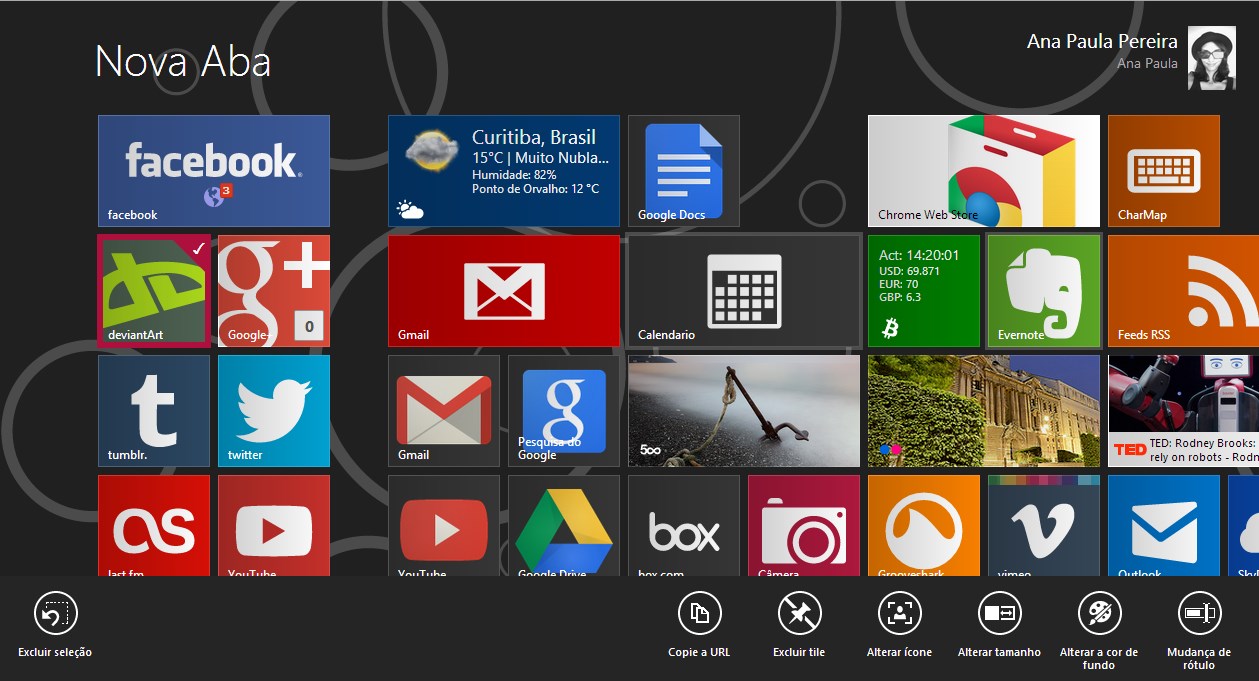Open the Gmail tile
The image size is (1259, 681).
point(503,290)
